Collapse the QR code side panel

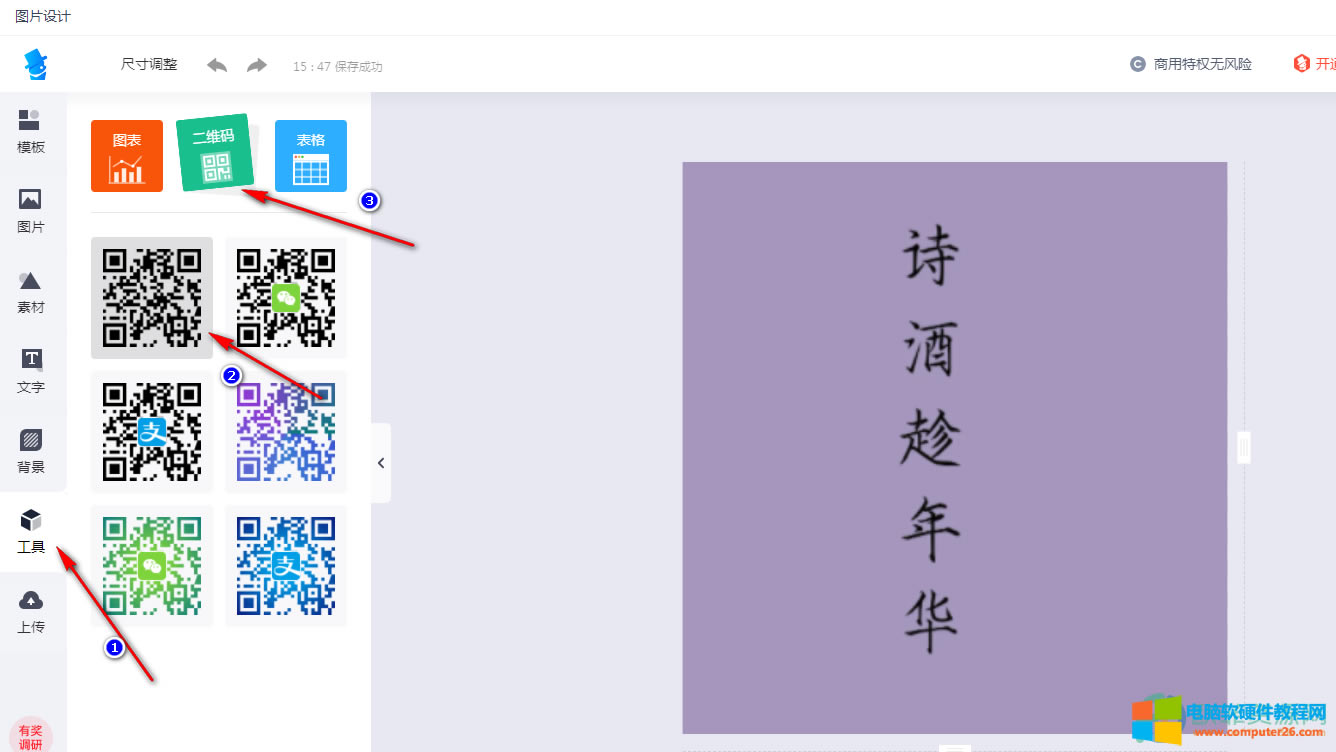[x=380, y=463]
